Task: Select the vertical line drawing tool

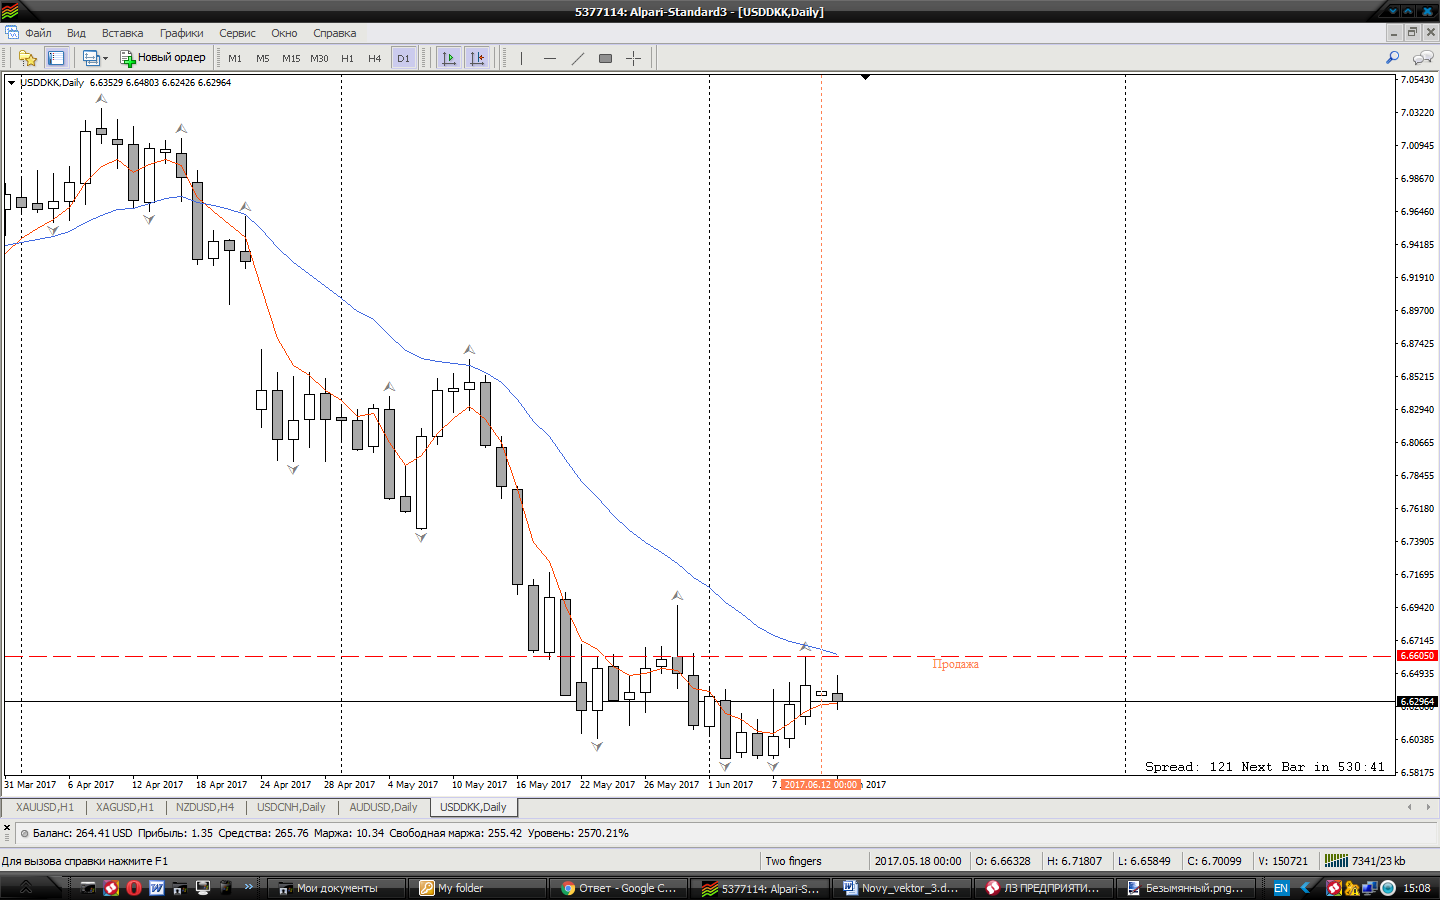Action: [x=521, y=58]
